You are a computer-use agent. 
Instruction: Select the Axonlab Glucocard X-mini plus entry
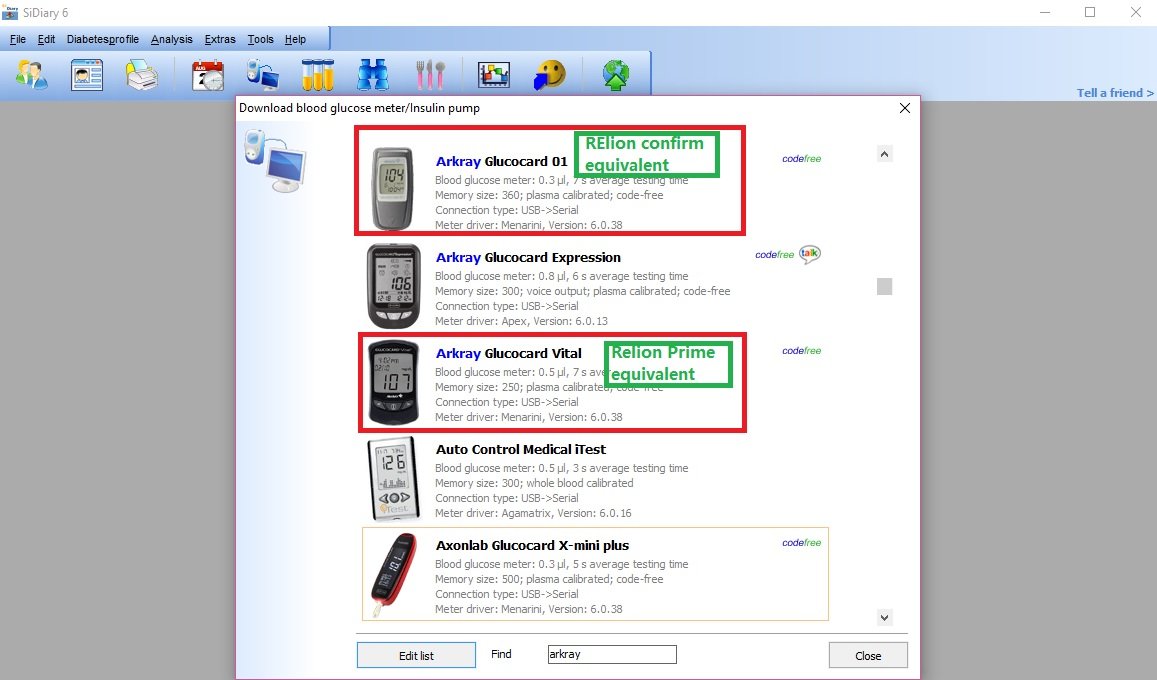pos(595,574)
